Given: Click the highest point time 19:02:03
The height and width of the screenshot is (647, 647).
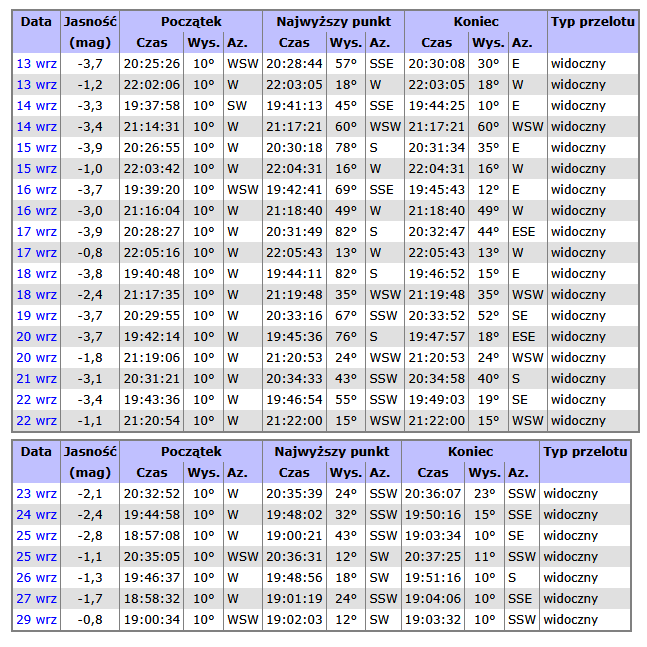Looking at the screenshot, I should (294, 620).
